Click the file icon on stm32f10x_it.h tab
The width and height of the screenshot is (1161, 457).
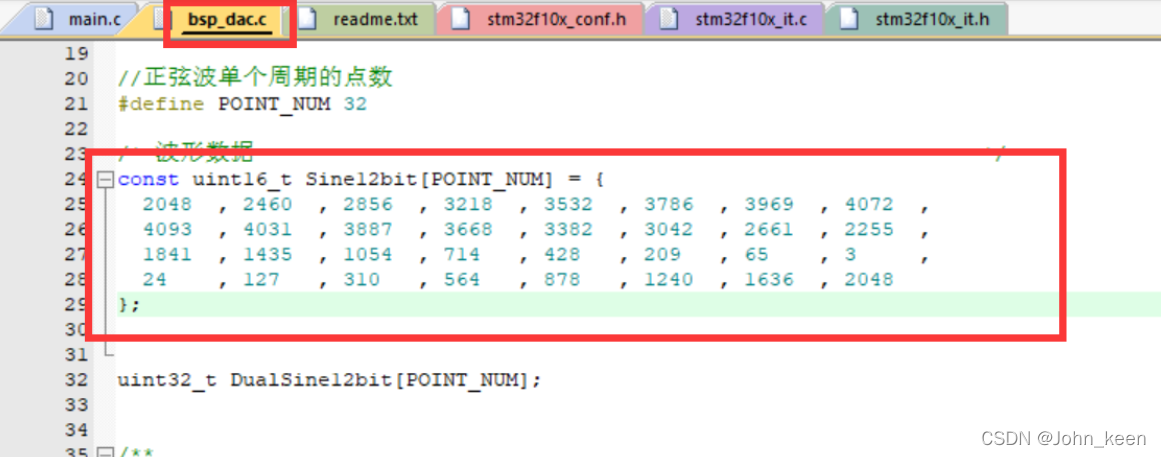tap(851, 19)
